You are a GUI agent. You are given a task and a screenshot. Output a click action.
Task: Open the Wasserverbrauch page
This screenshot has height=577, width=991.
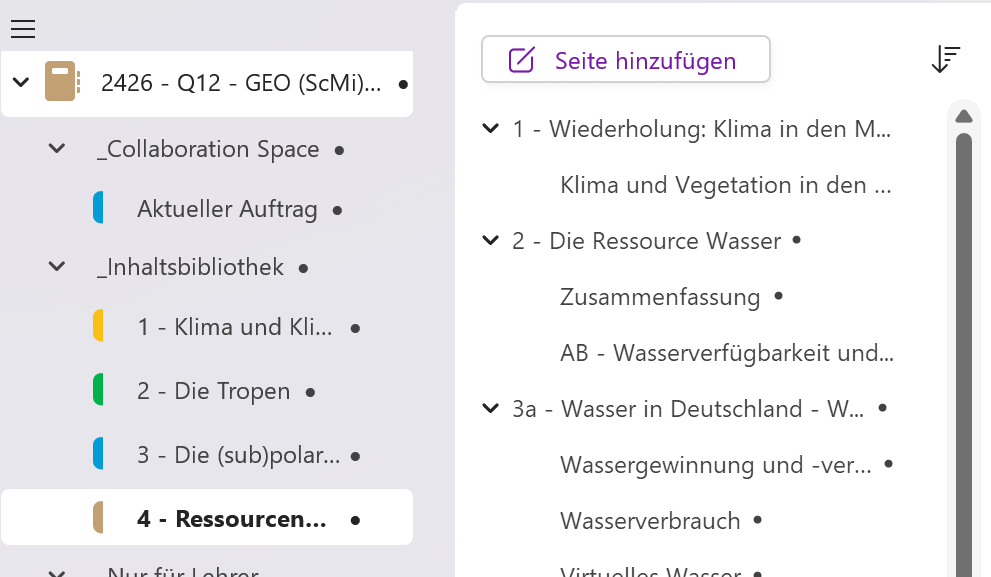coord(650,521)
